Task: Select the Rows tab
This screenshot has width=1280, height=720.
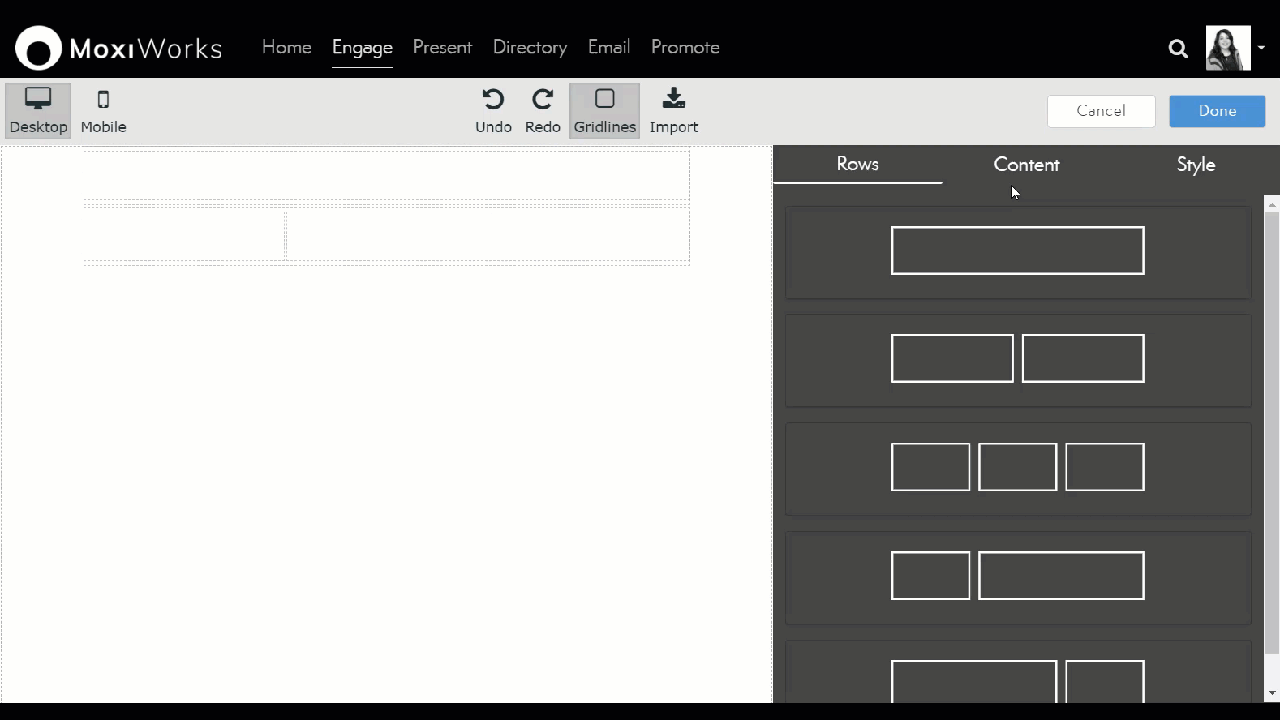Action: coord(857,165)
